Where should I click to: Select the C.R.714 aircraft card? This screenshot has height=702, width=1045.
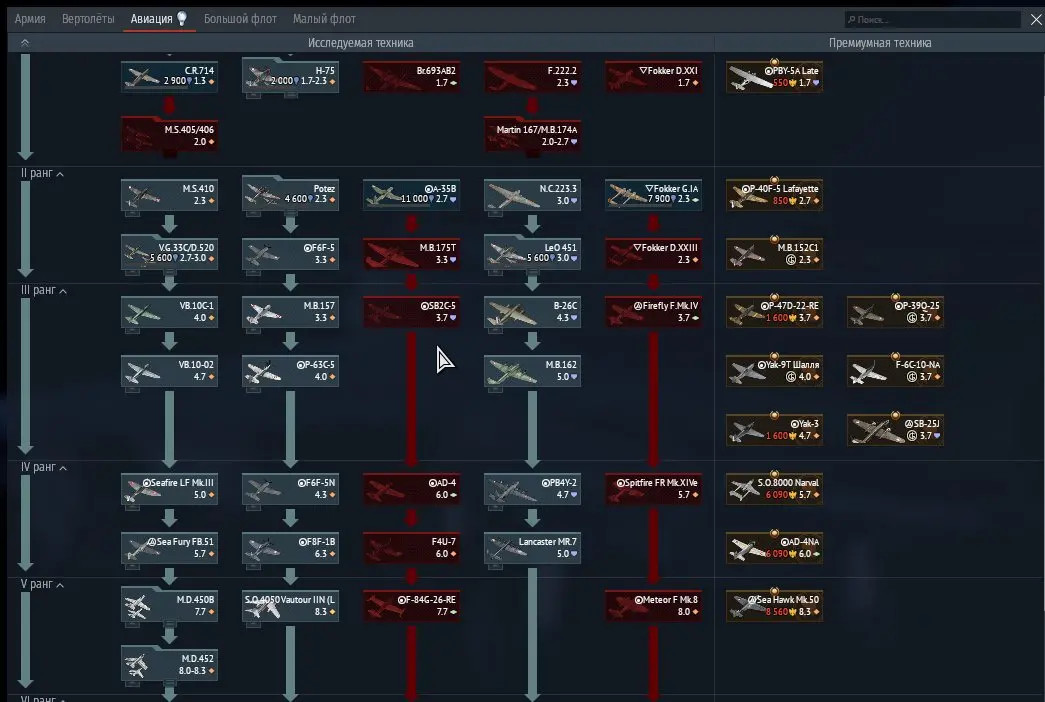click(169, 76)
